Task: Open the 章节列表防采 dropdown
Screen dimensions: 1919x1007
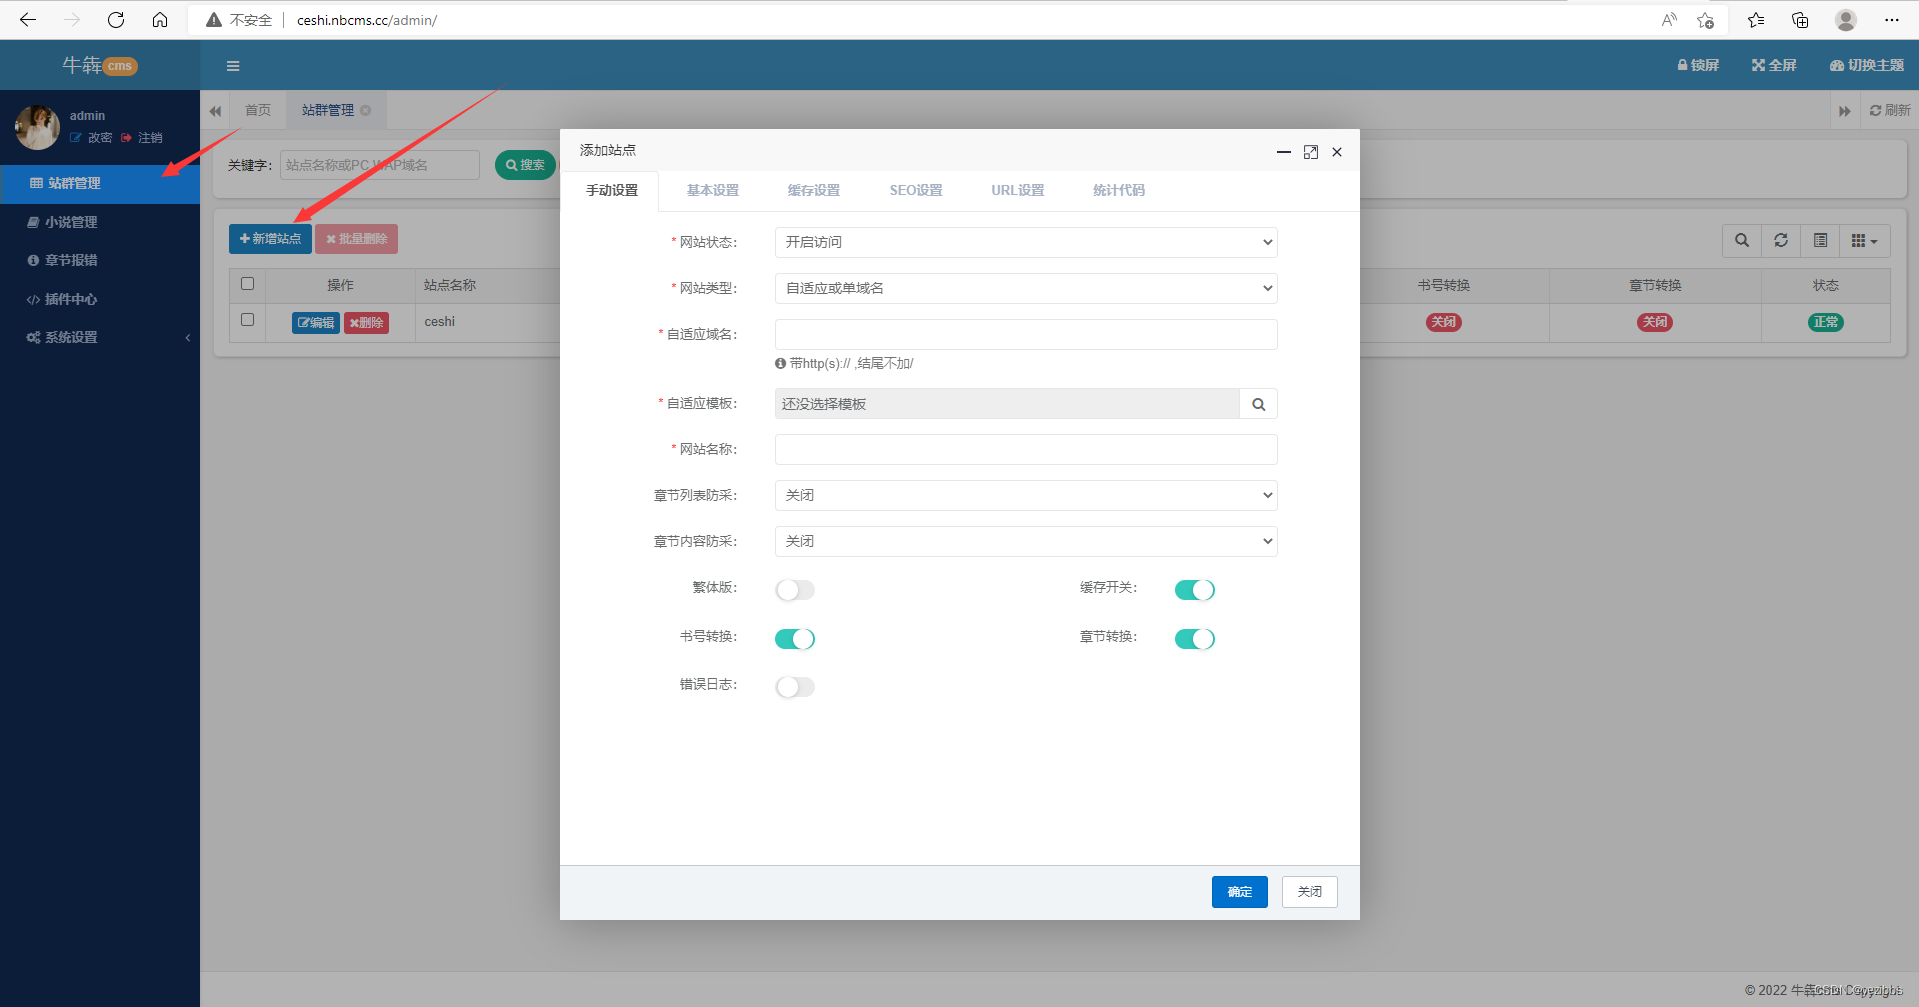Action: pyautogui.click(x=1025, y=495)
